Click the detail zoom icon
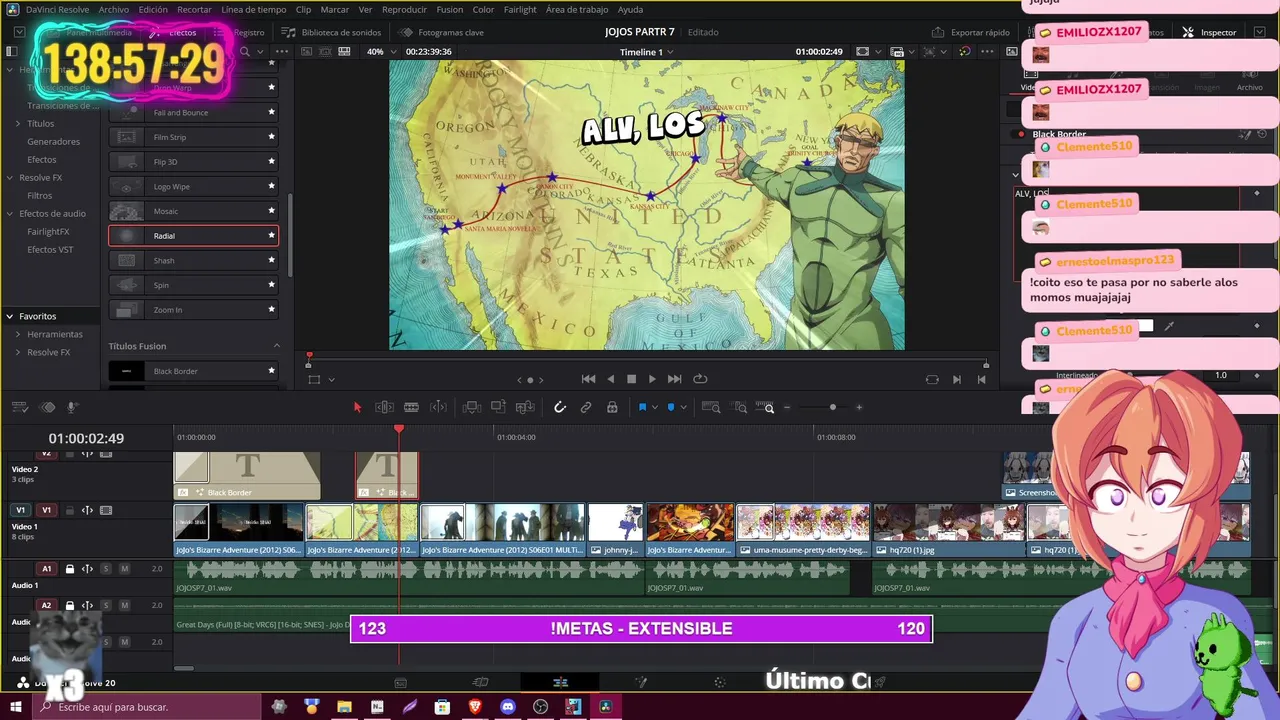Screen dimensions: 1280x720 [740, 407]
